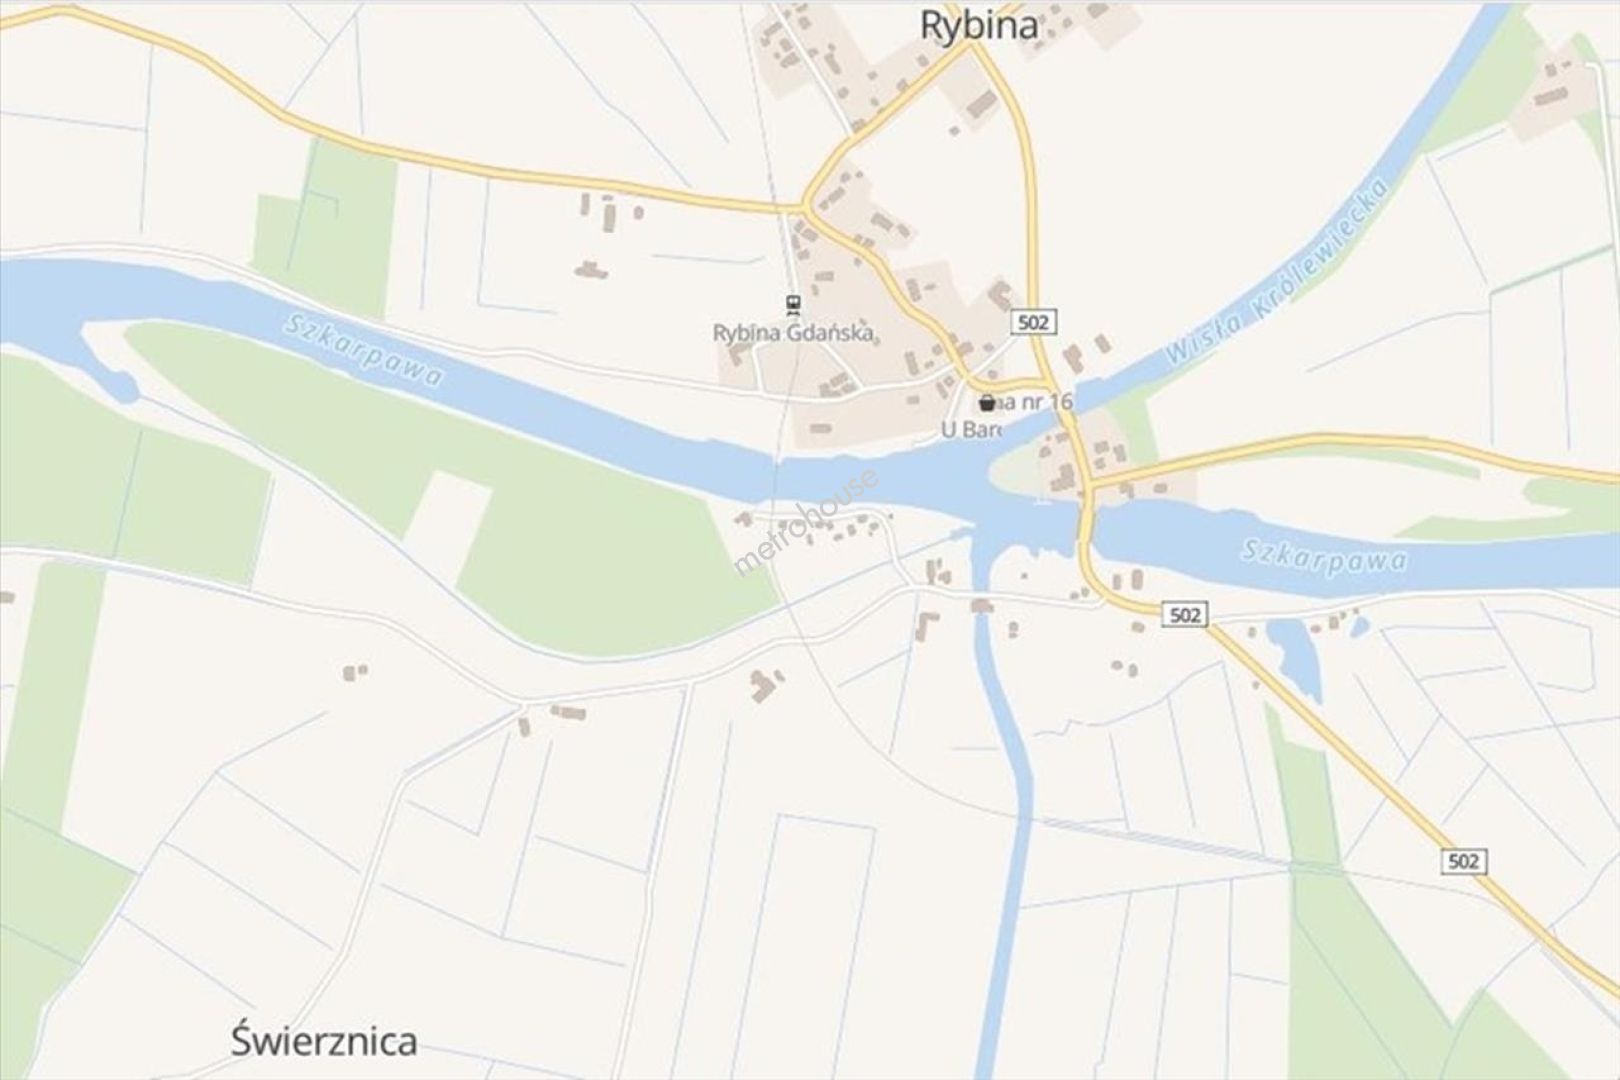
Task: Select the Rybina village label
Action: [978, 26]
